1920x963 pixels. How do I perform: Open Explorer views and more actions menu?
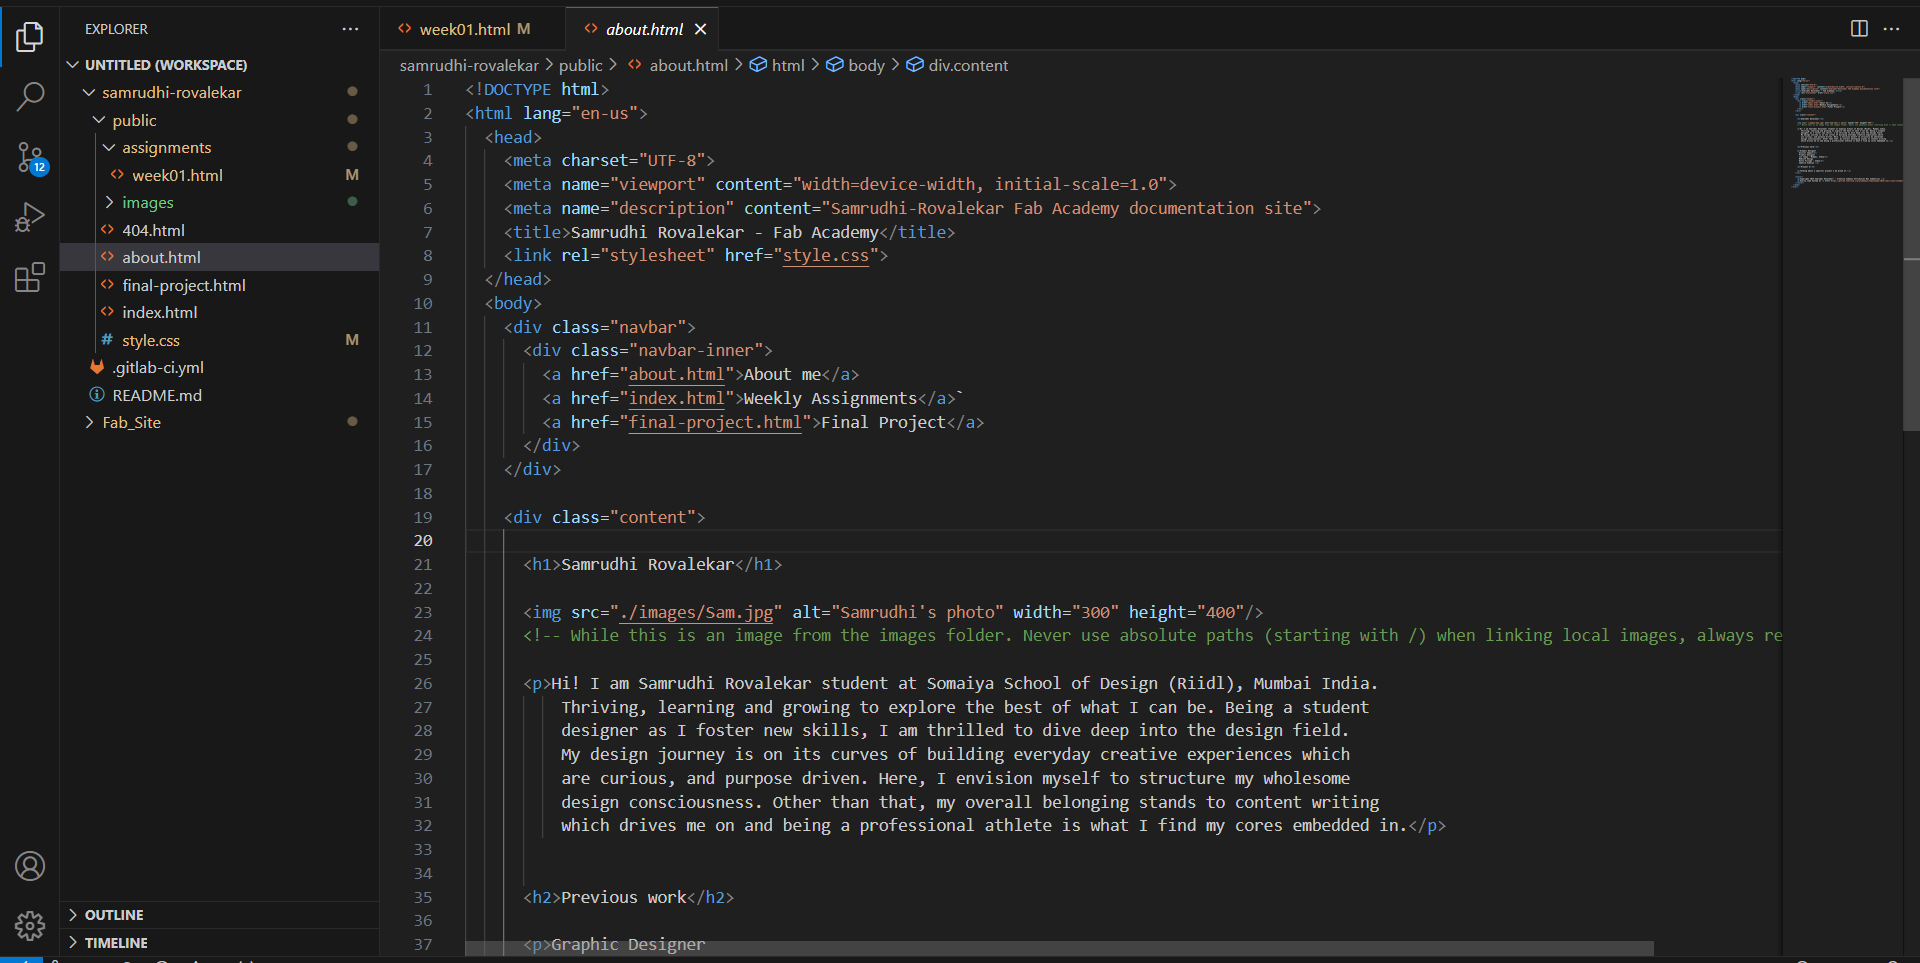[x=350, y=29]
